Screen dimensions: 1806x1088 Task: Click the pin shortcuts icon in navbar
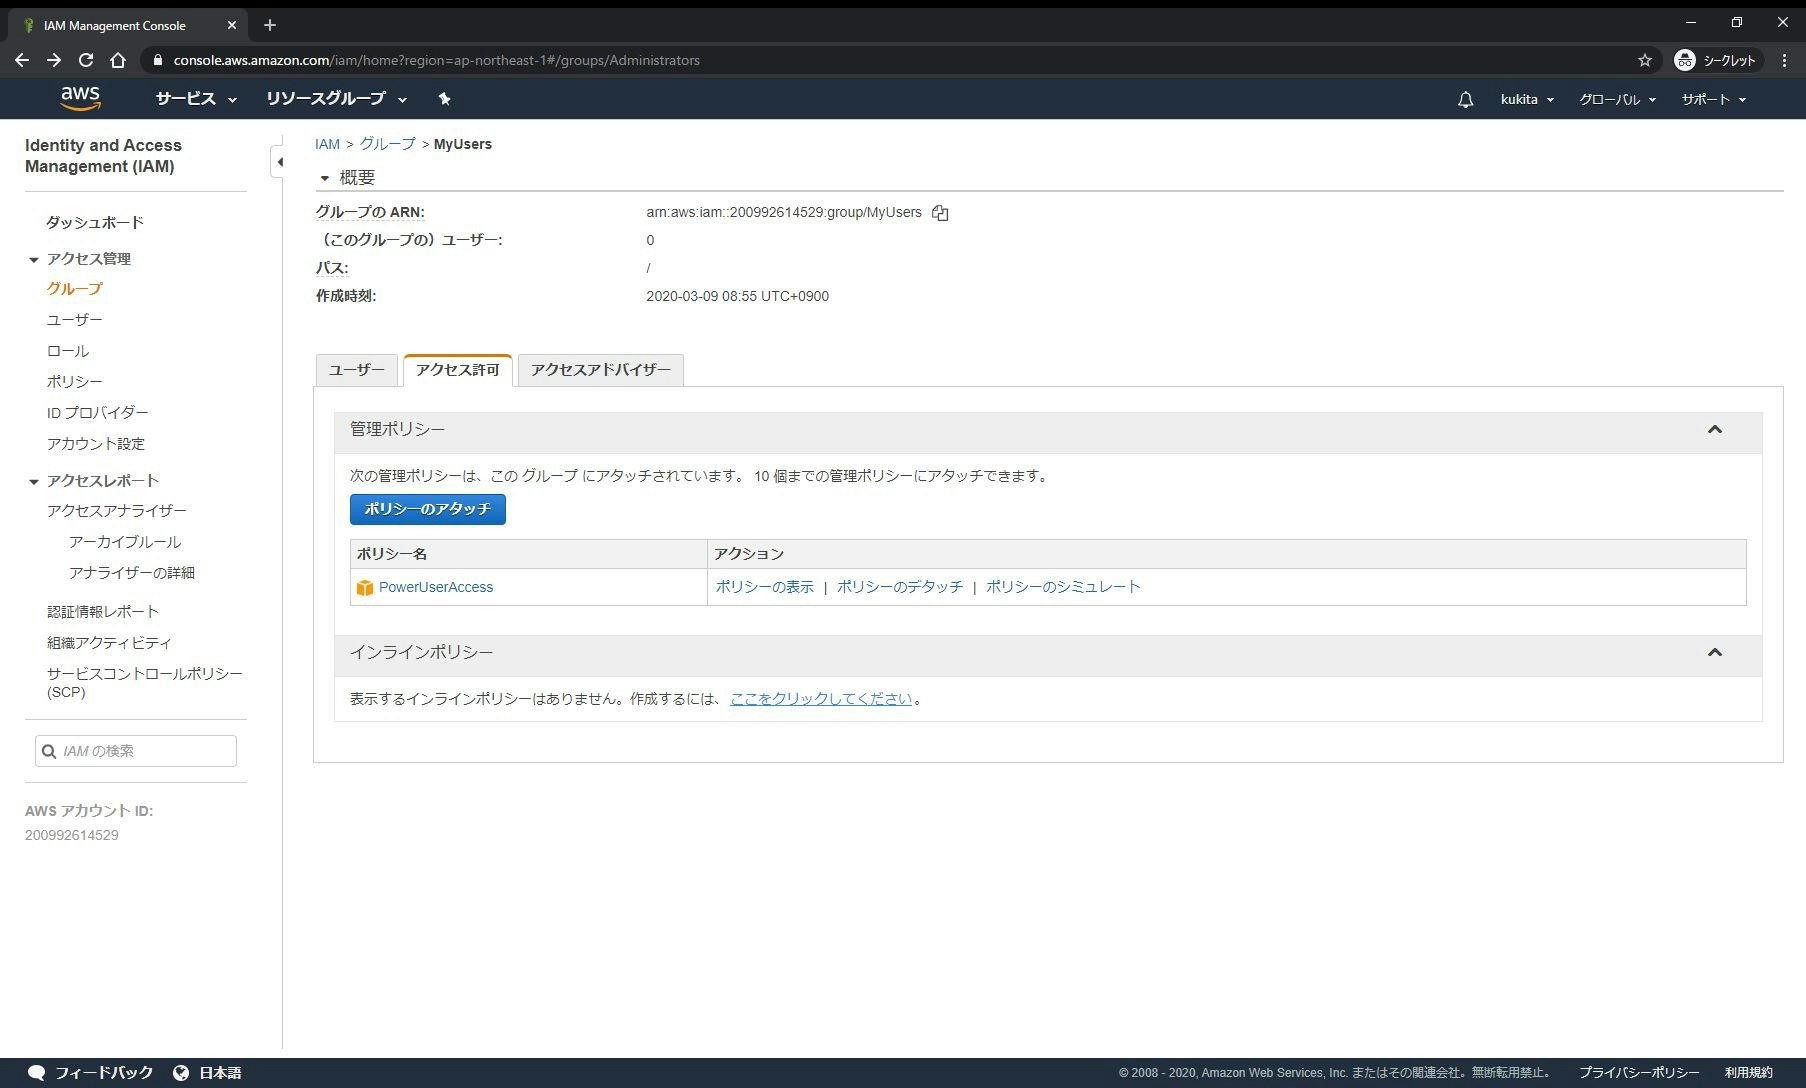(x=444, y=99)
